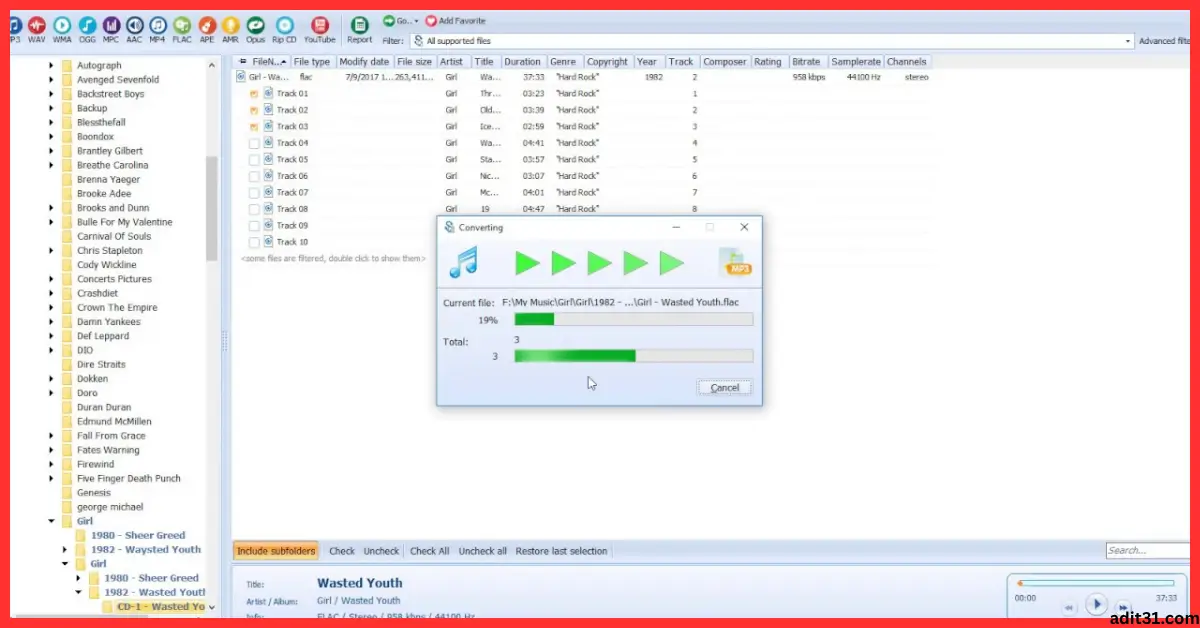The image size is (1200, 628).
Task: Click the Total progress bar
Action: coord(633,356)
